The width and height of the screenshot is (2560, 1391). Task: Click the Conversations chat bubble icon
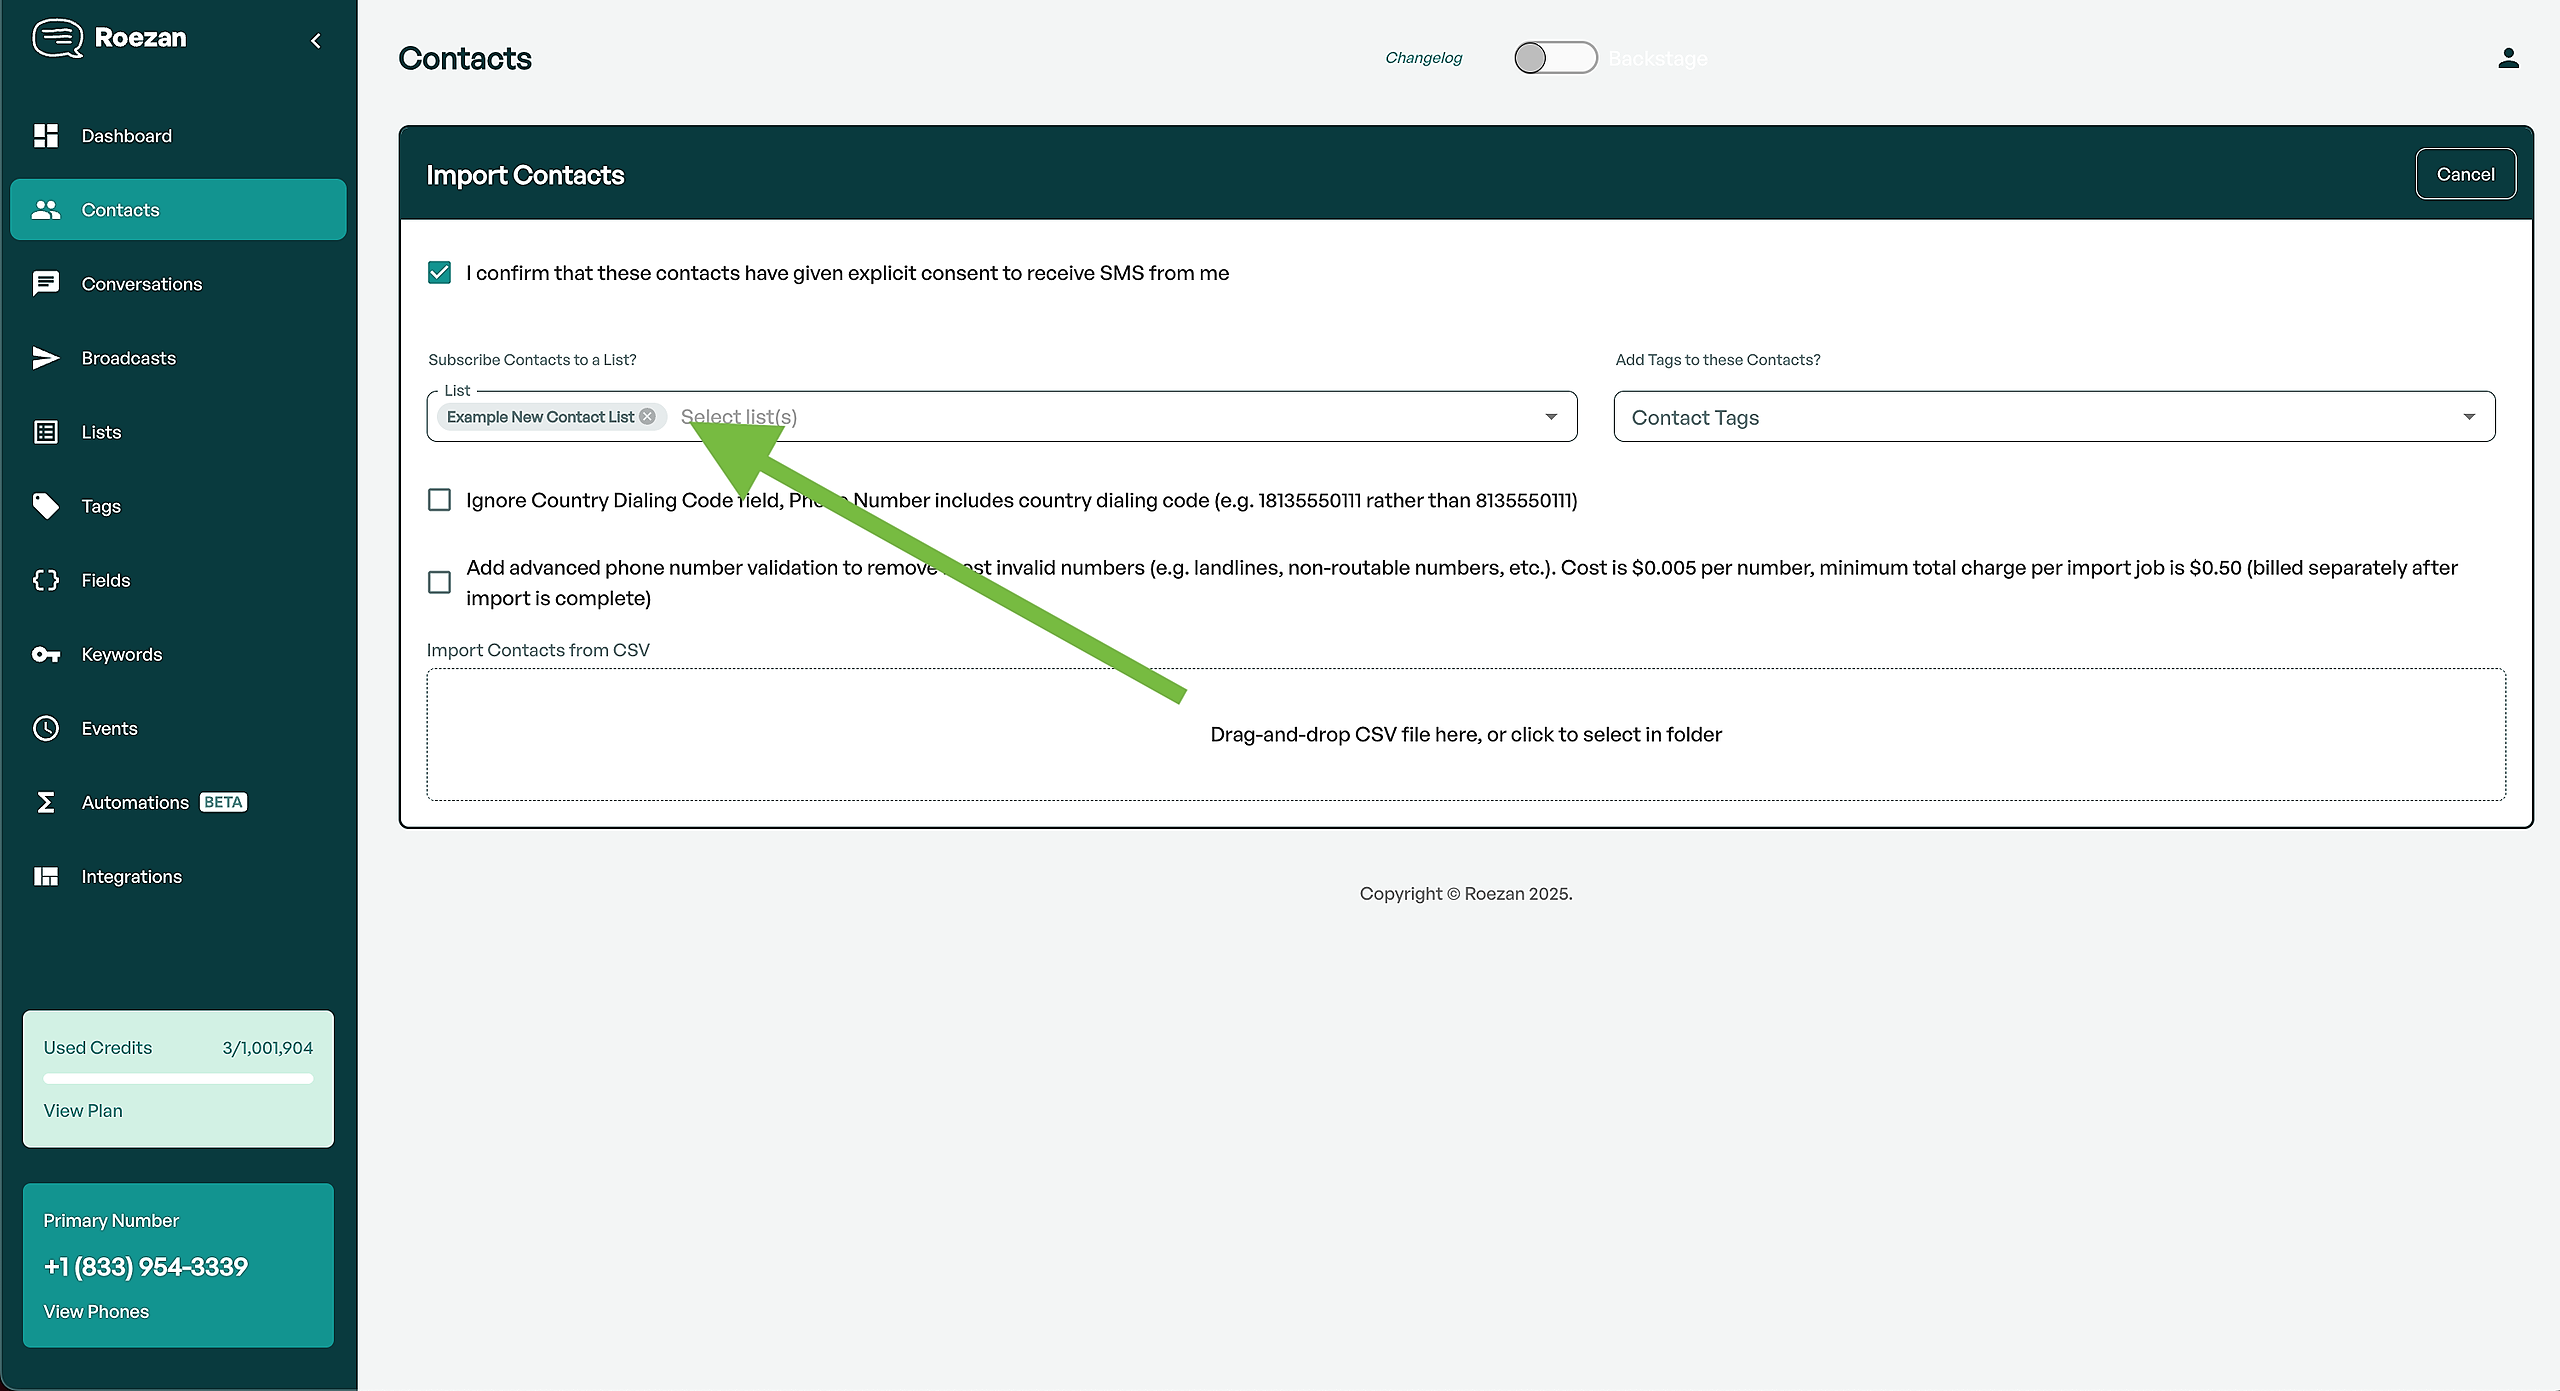pos(46,284)
